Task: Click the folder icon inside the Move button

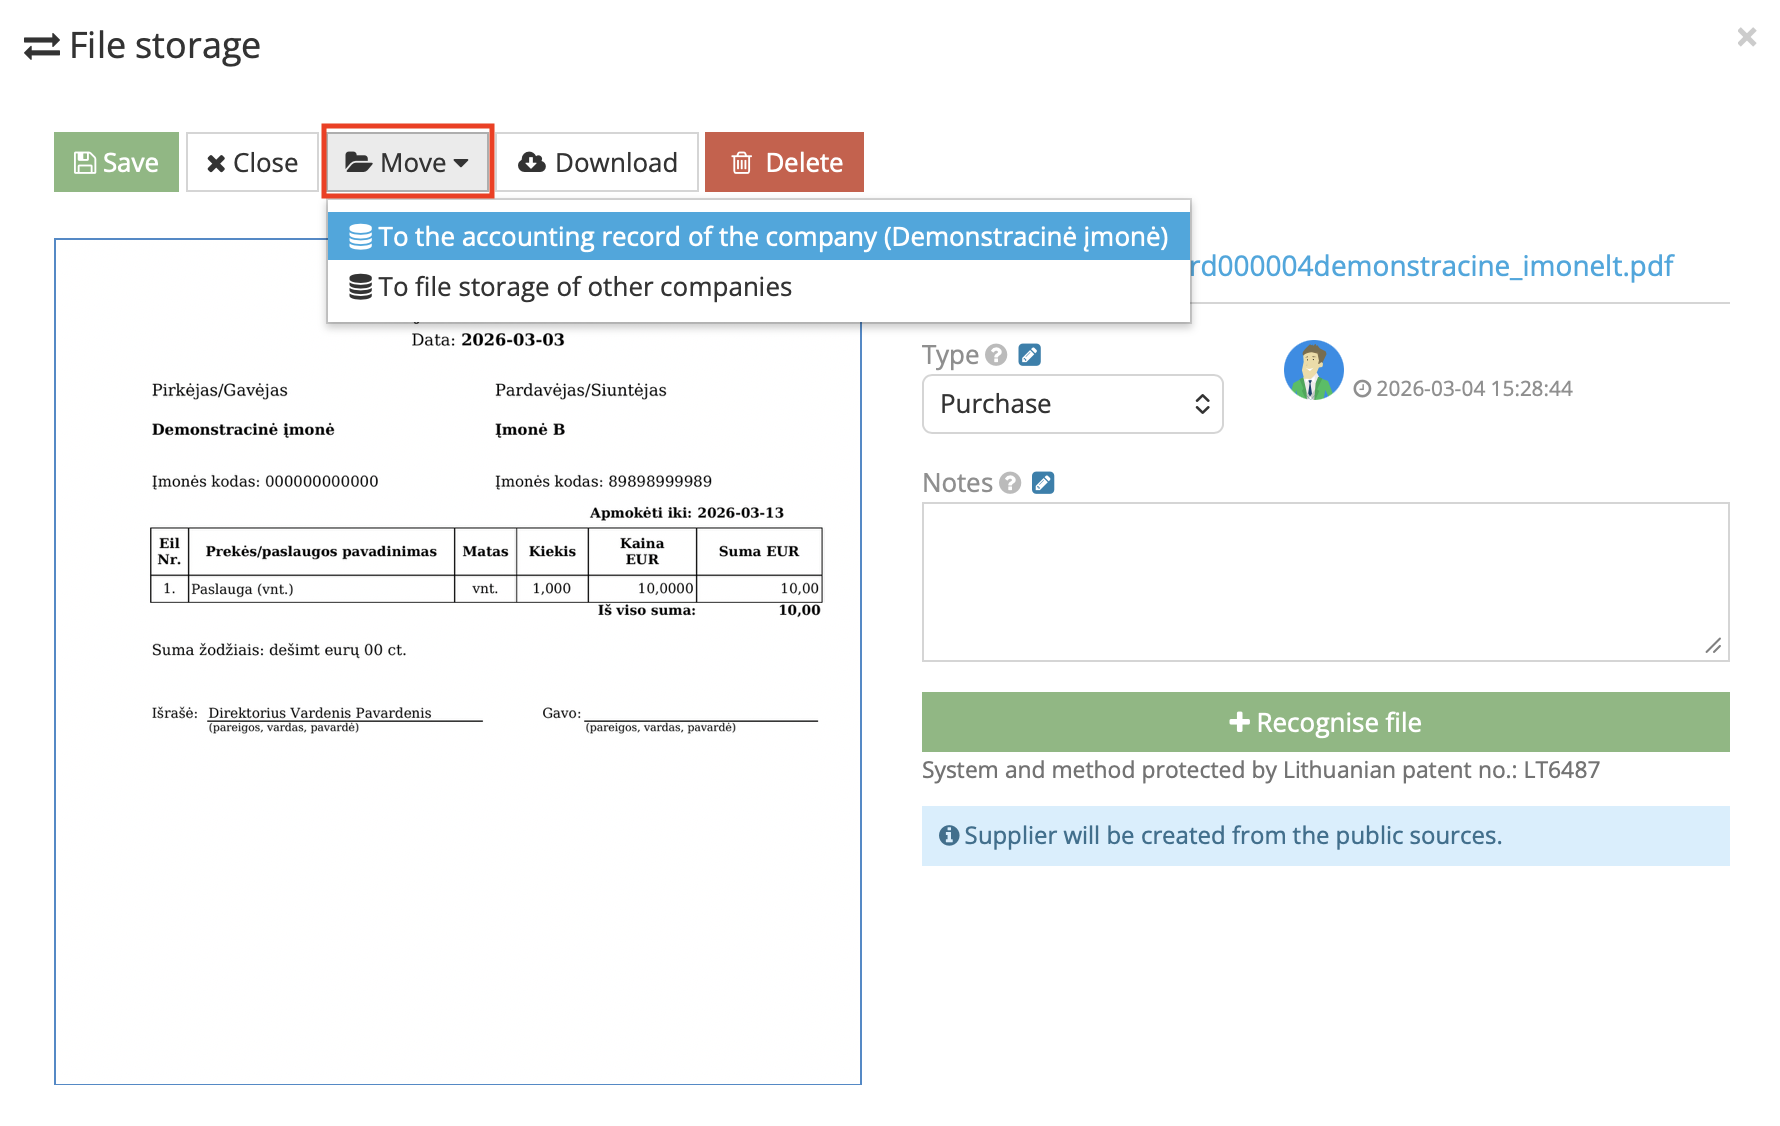Action: (x=359, y=162)
